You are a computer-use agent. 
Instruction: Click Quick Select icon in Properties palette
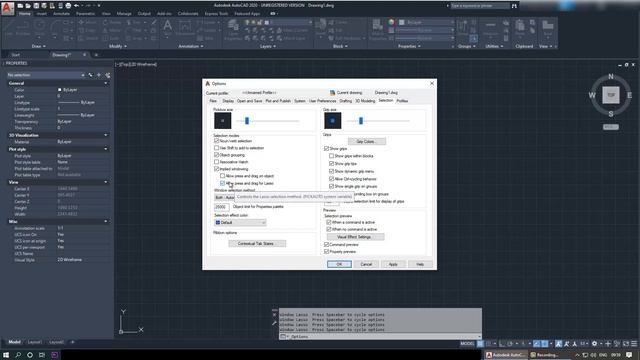tap(108, 75)
